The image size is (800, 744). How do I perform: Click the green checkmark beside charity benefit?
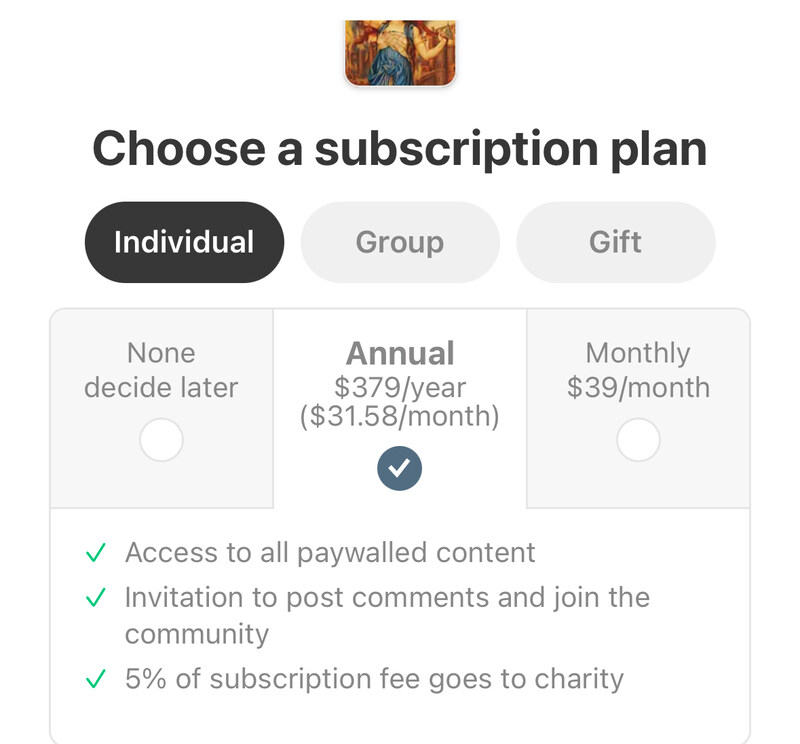click(96, 680)
